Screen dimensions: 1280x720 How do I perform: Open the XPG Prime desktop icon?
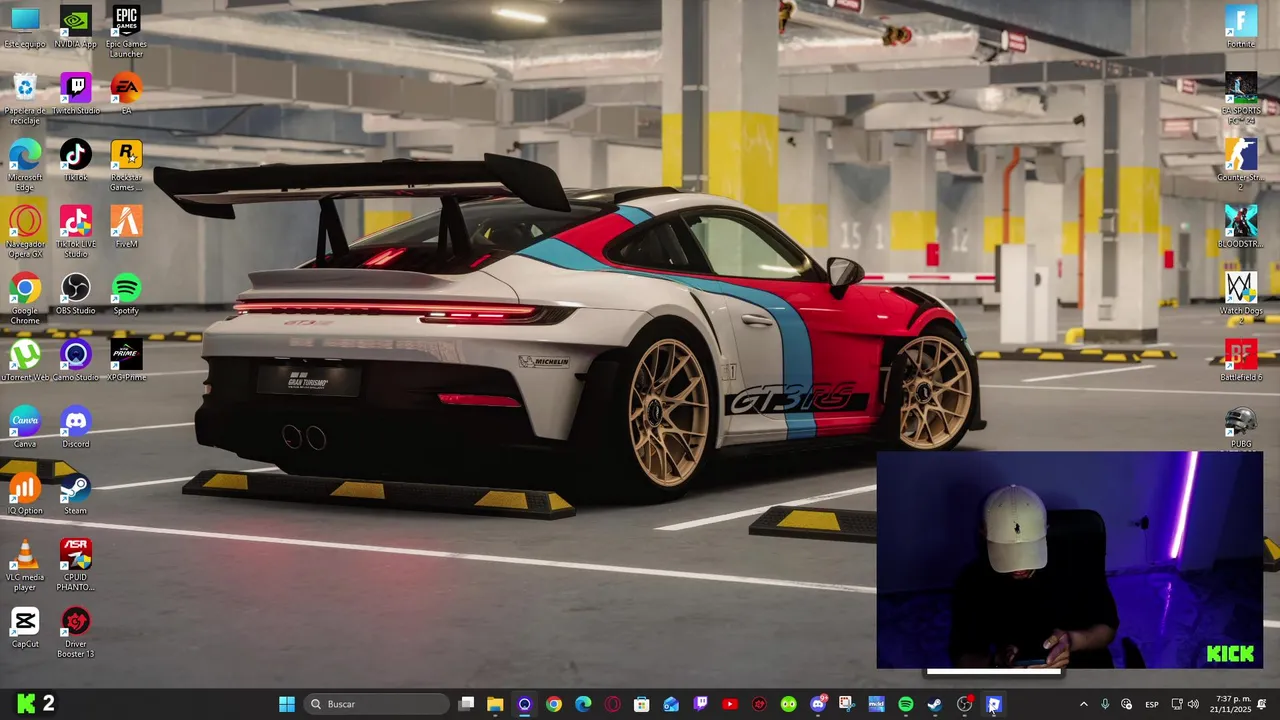(126, 360)
